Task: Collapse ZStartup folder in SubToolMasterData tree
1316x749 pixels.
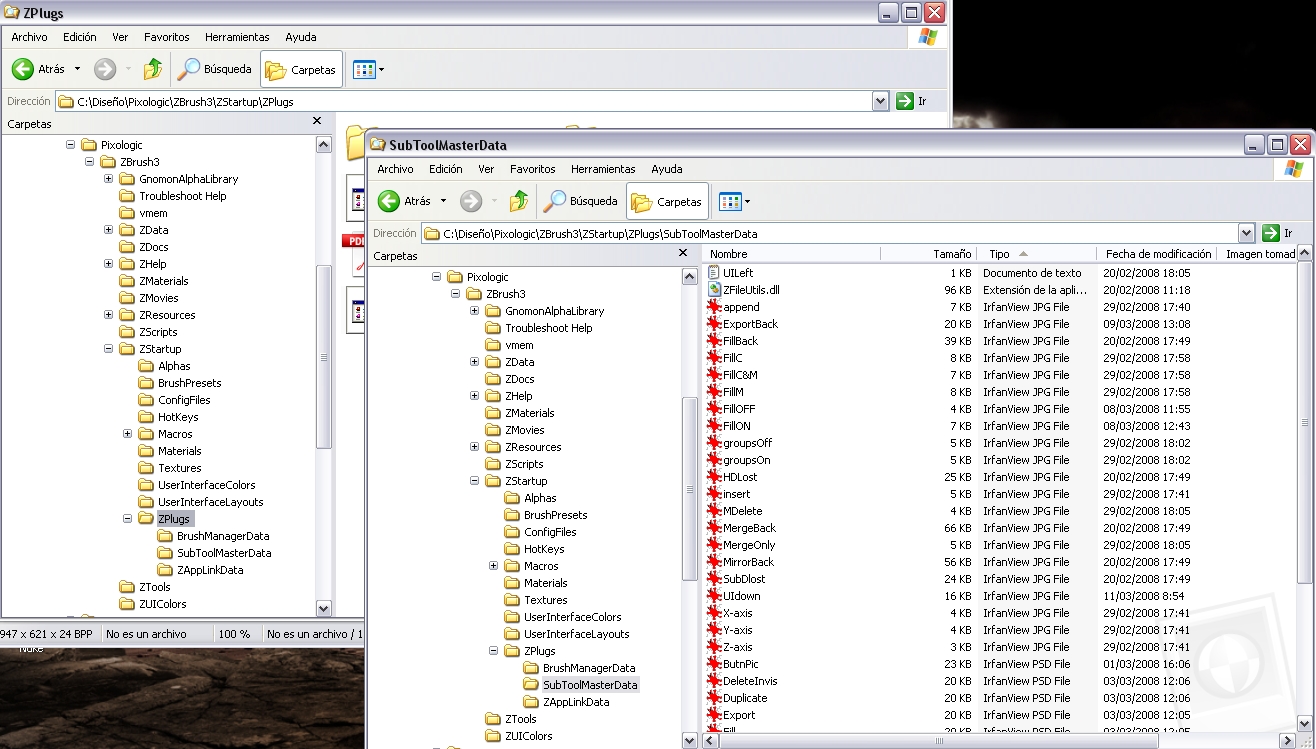Action: 474,480
